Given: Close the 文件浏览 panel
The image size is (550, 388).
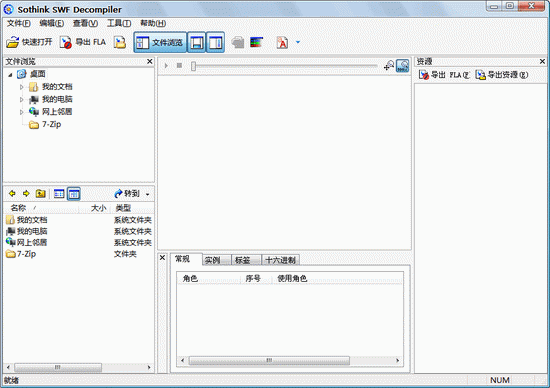Looking at the screenshot, I should pyautogui.click(x=150, y=61).
